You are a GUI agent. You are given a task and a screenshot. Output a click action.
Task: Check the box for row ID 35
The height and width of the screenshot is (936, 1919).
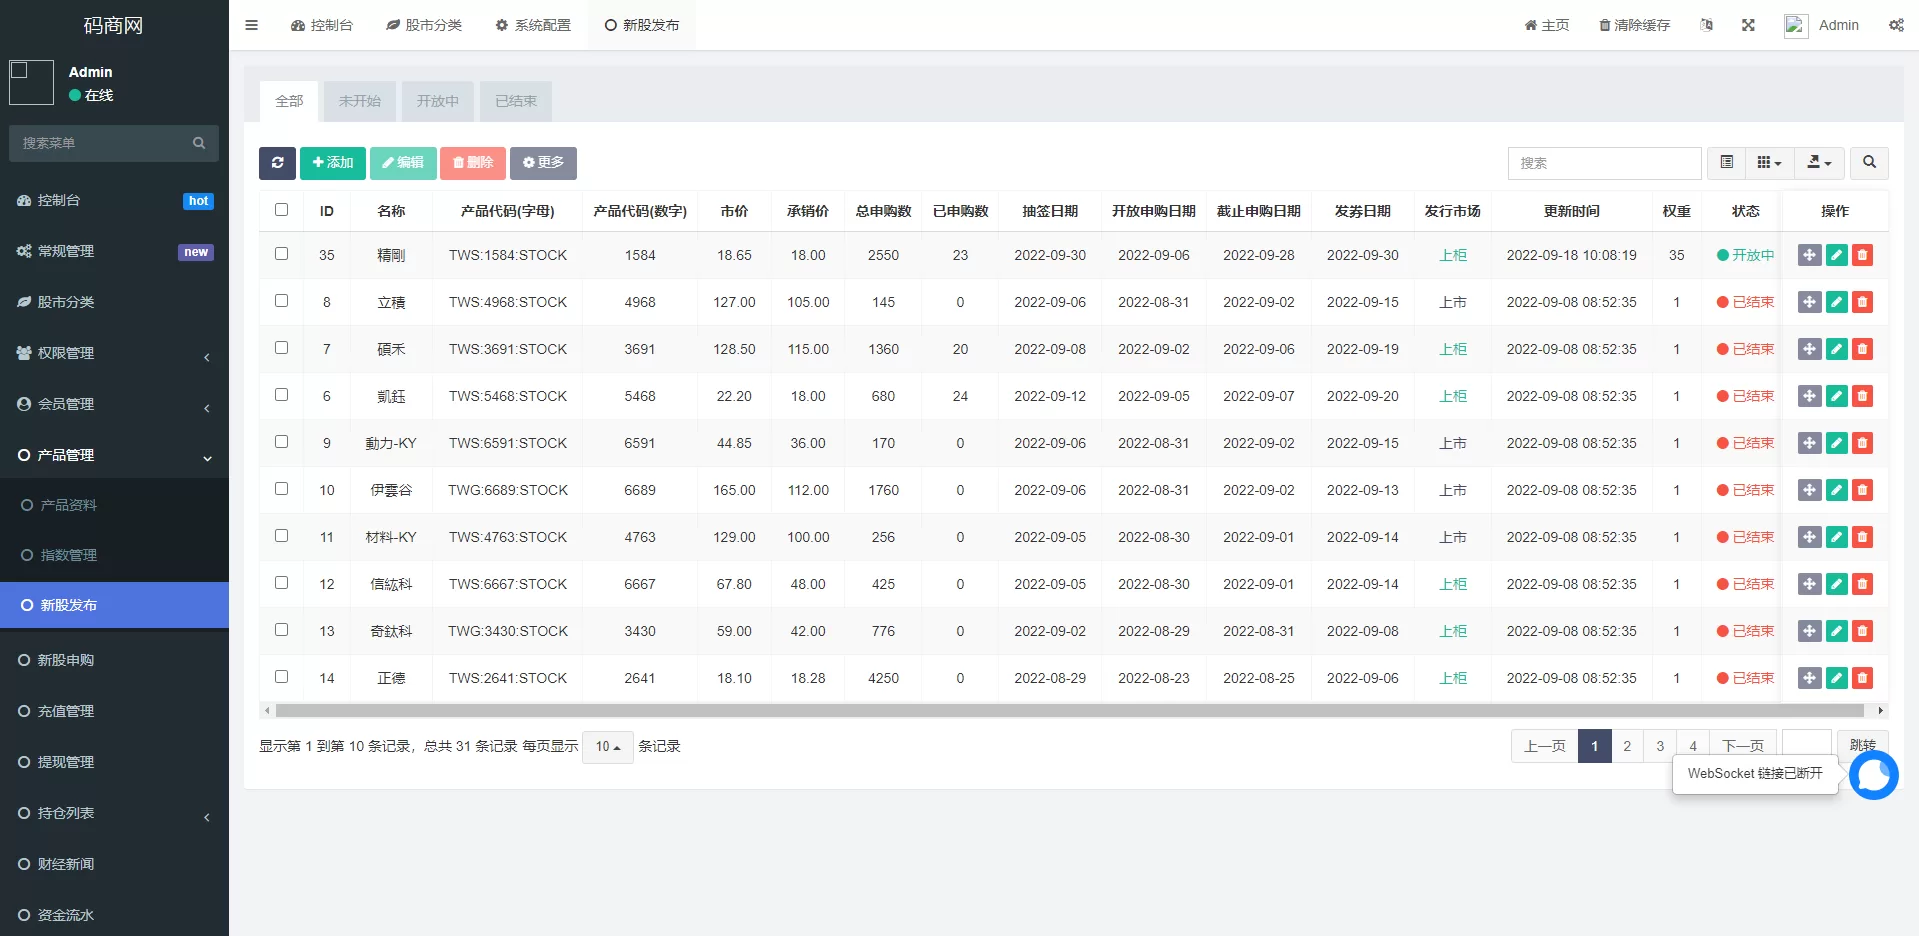point(281,254)
